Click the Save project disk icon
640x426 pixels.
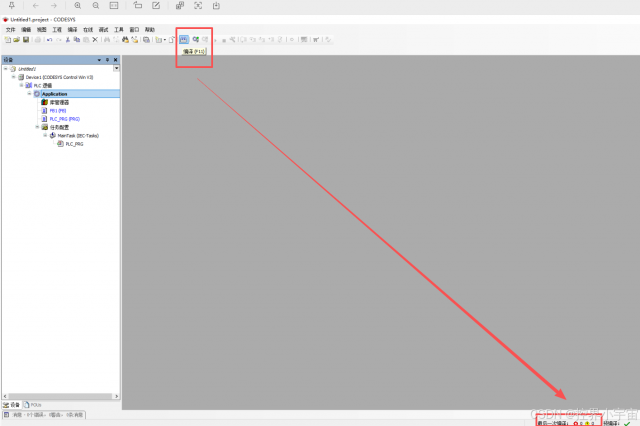click(26, 40)
